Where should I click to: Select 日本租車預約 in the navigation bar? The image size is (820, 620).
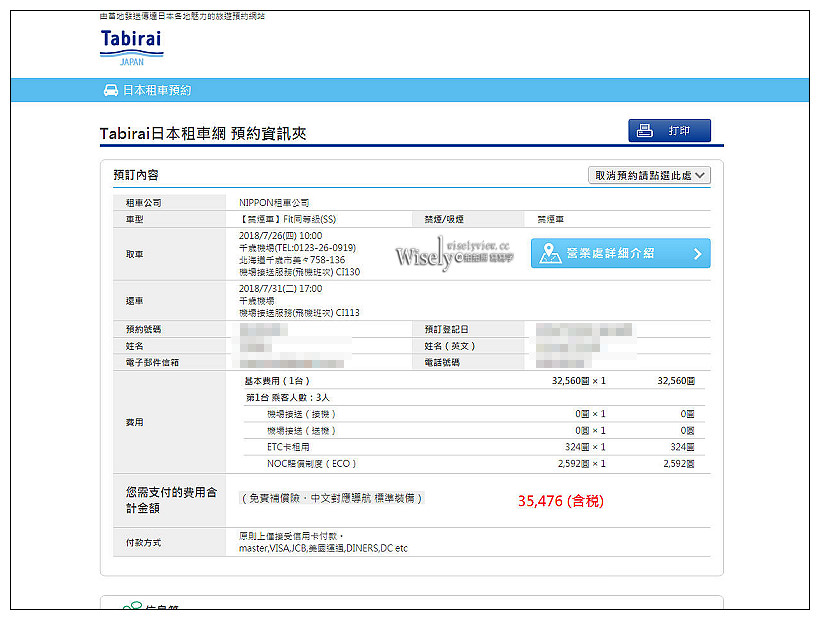(x=156, y=91)
